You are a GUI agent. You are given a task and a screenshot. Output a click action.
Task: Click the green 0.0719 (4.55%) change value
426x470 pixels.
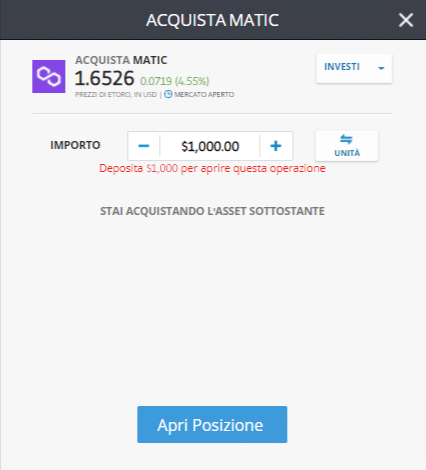[x=174, y=81]
